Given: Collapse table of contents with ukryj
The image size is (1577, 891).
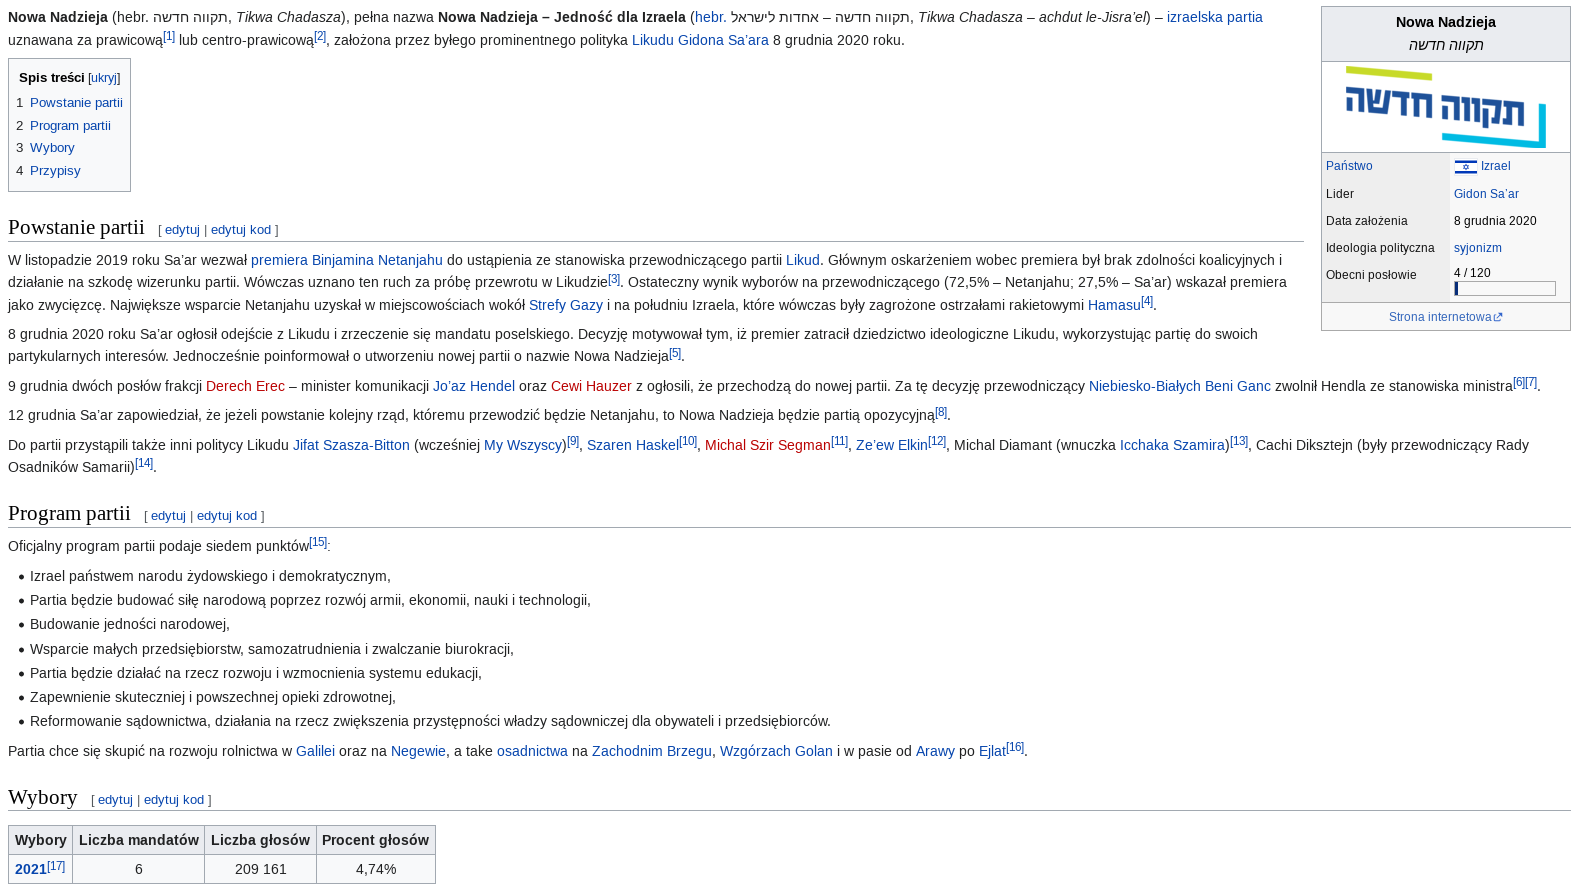Looking at the screenshot, I should point(103,78).
